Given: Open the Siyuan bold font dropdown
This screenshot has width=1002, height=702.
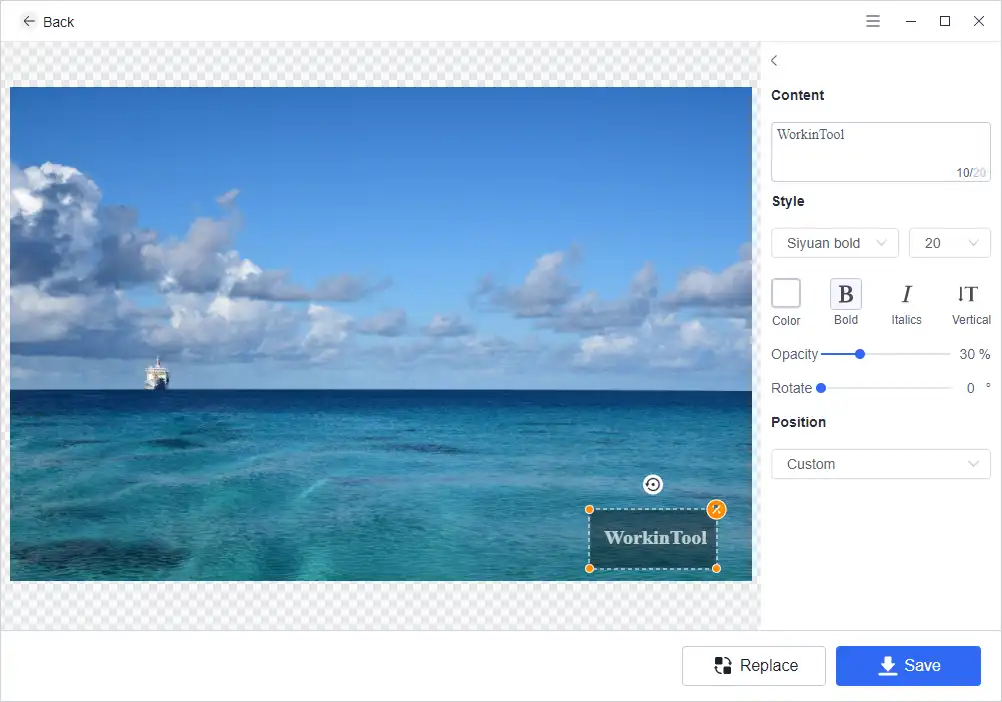Looking at the screenshot, I should [x=835, y=243].
